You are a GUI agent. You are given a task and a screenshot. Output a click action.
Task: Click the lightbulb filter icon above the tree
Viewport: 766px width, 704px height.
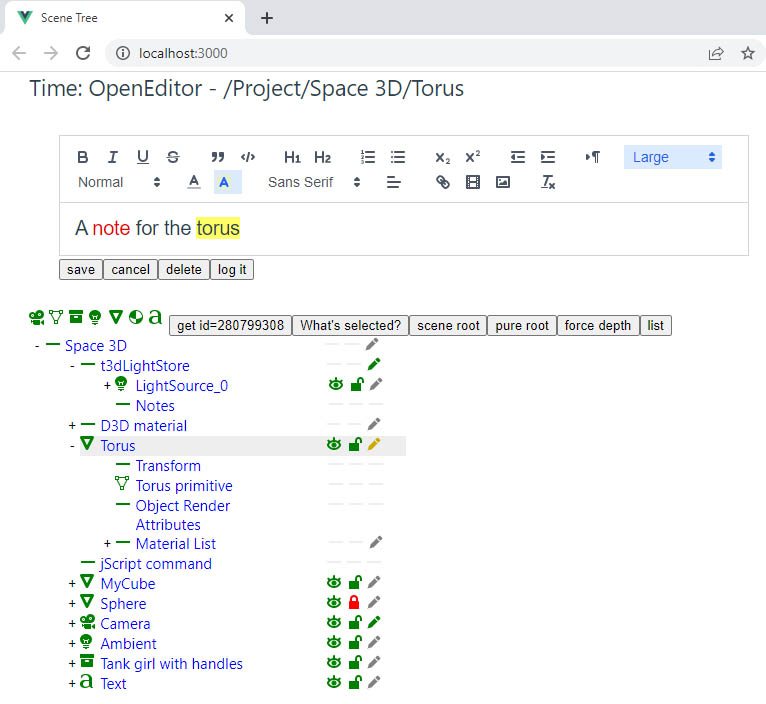coord(95,318)
